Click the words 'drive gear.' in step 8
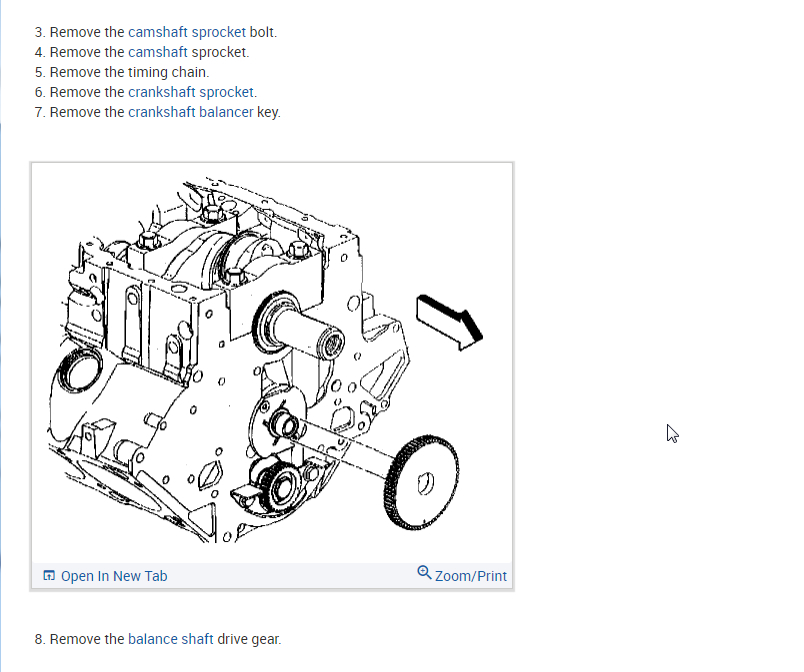Screen dimensions: 804x672 click(249, 639)
